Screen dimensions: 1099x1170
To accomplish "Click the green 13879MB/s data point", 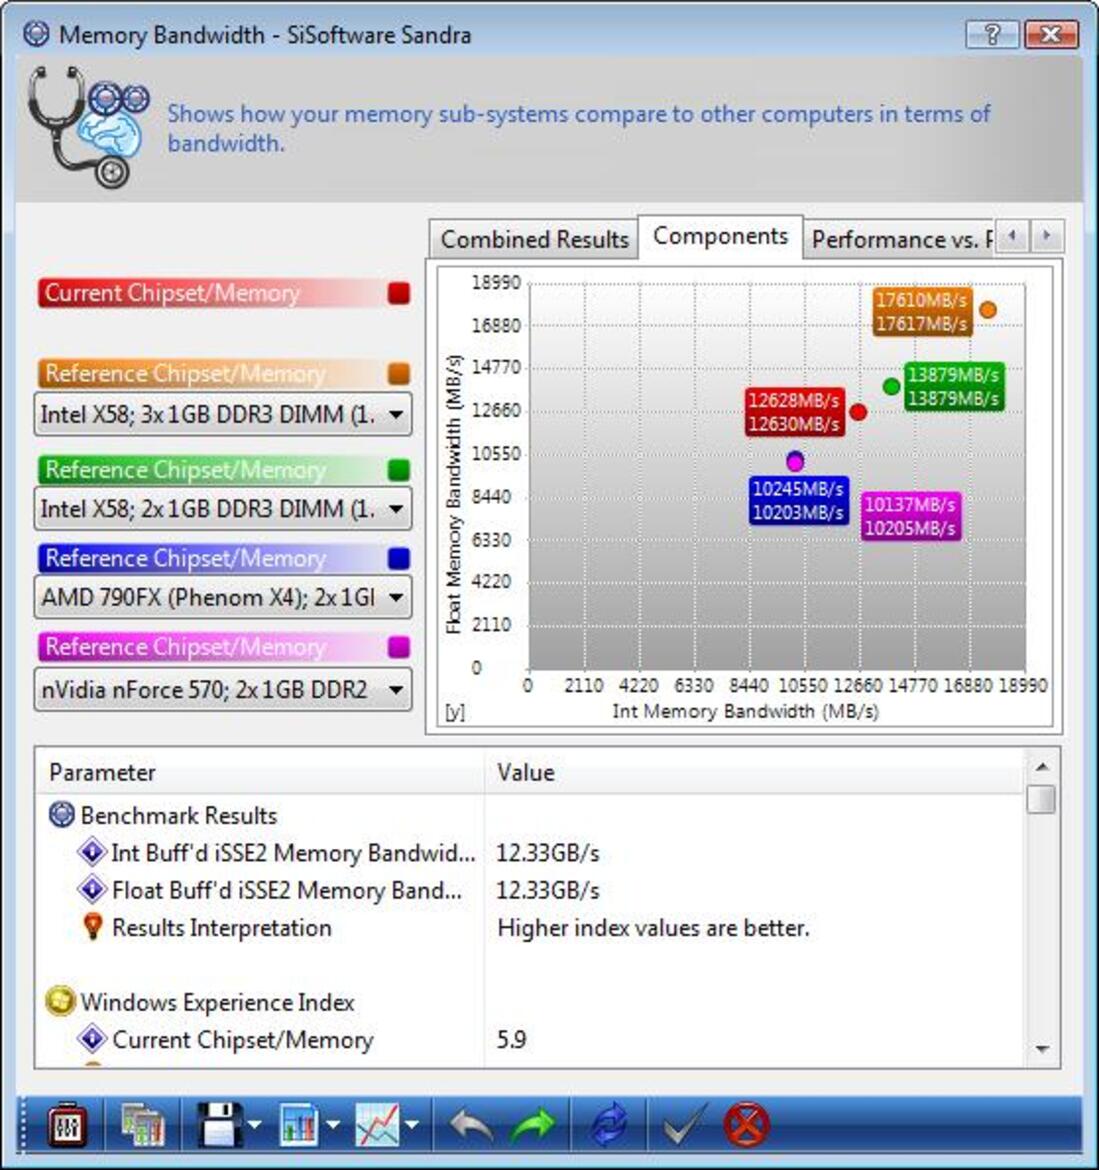I will click(891, 387).
